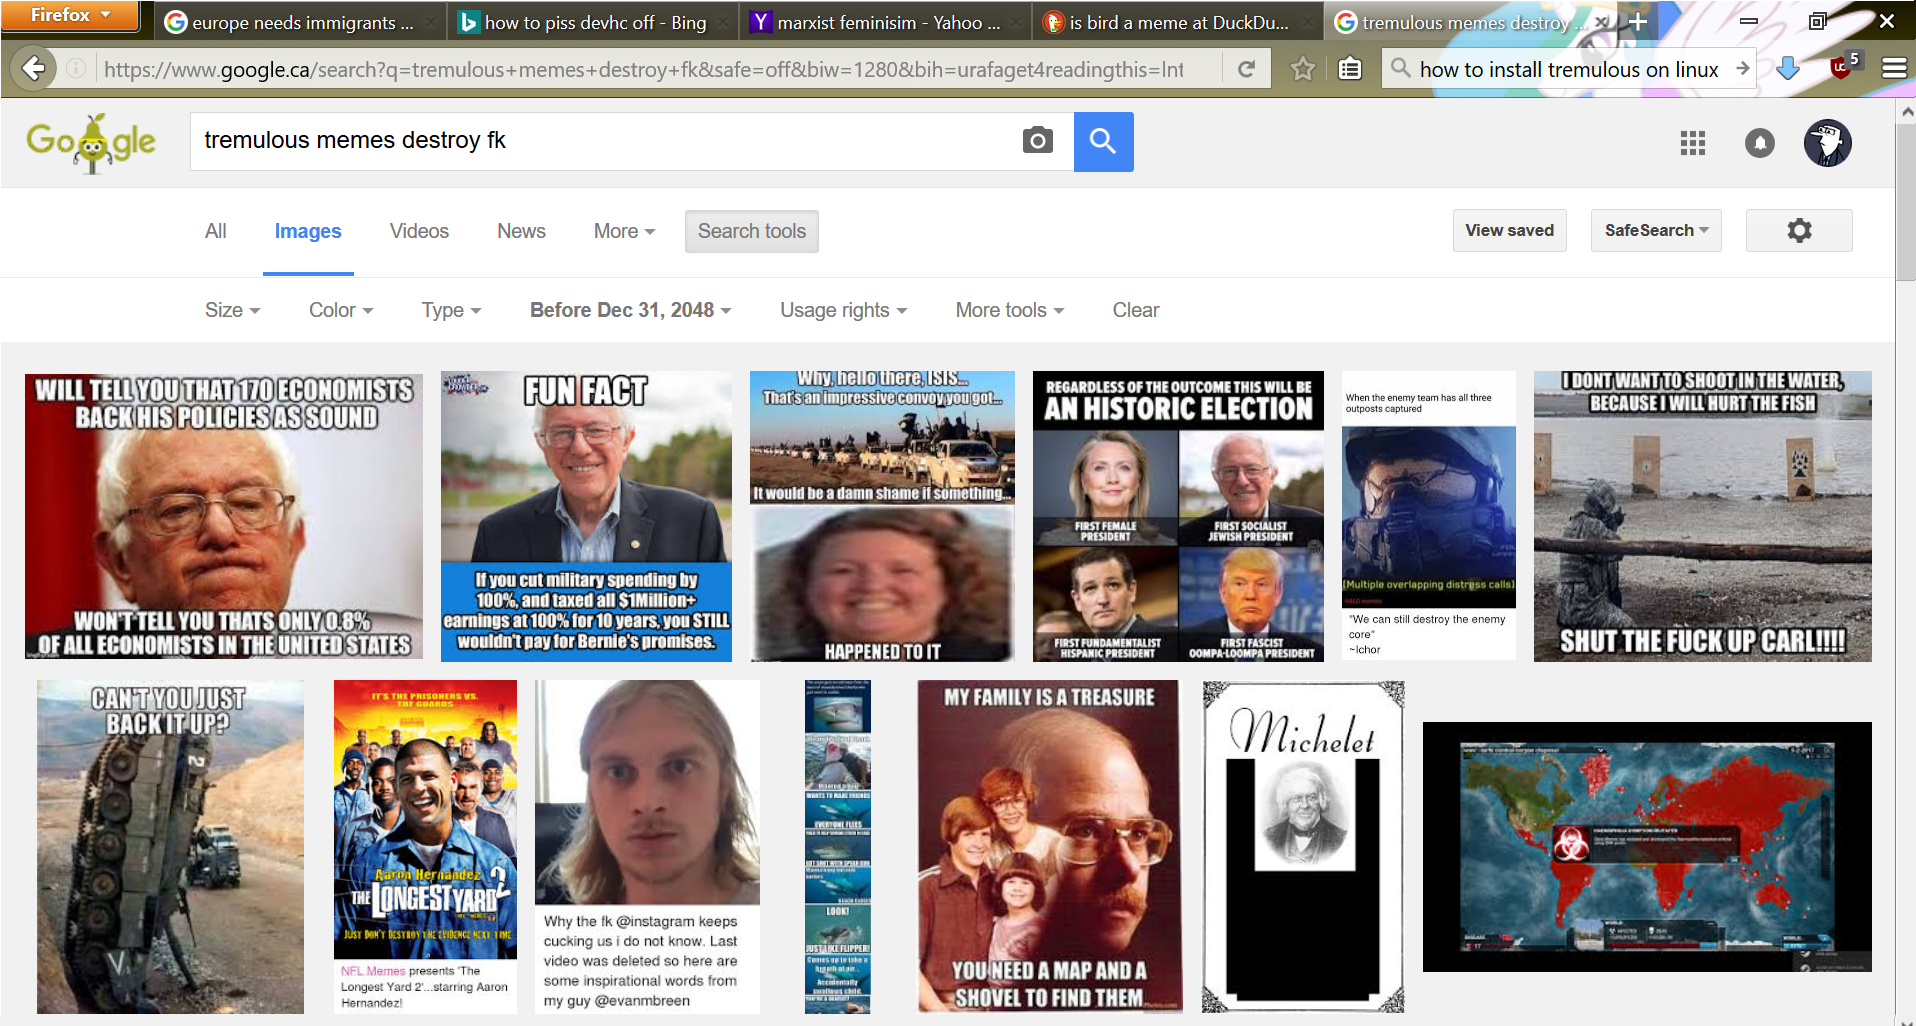Screen dimensions: 1916x1026
Task: Bookmark this page with the star icon
Action: coord(1302,69)
